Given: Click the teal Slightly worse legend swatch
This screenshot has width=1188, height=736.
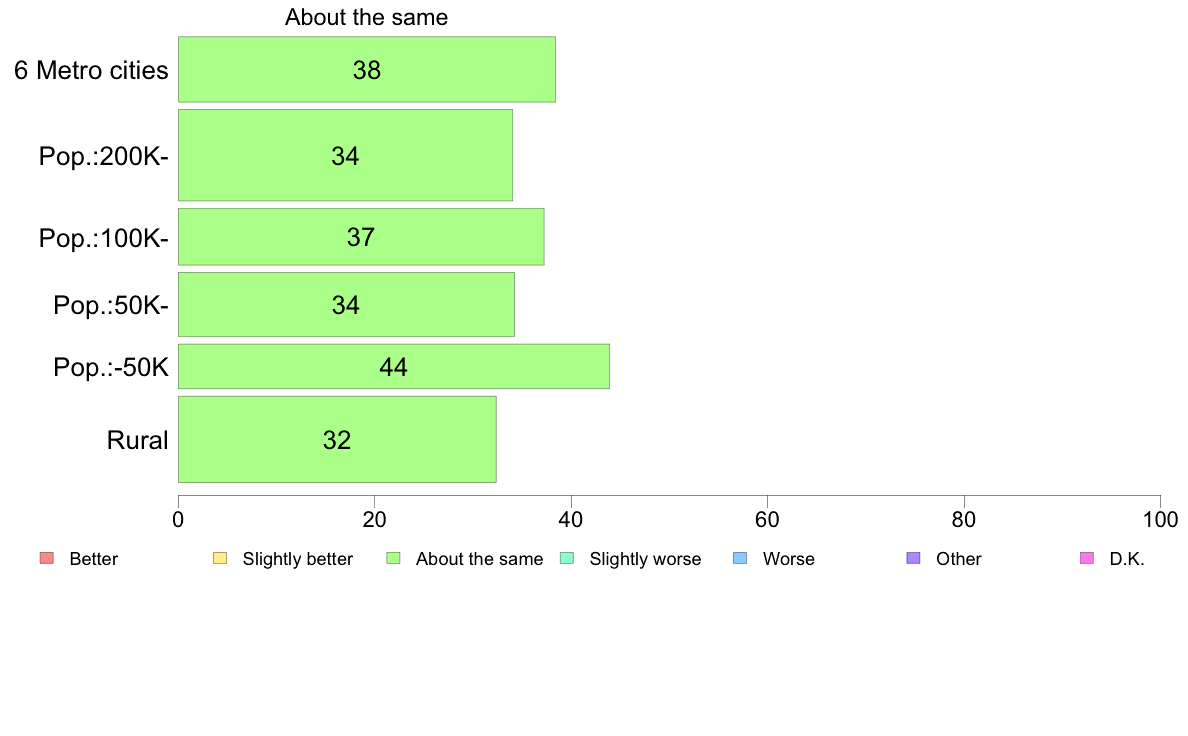Looking at the screenshot, I should tap(567, 559).
